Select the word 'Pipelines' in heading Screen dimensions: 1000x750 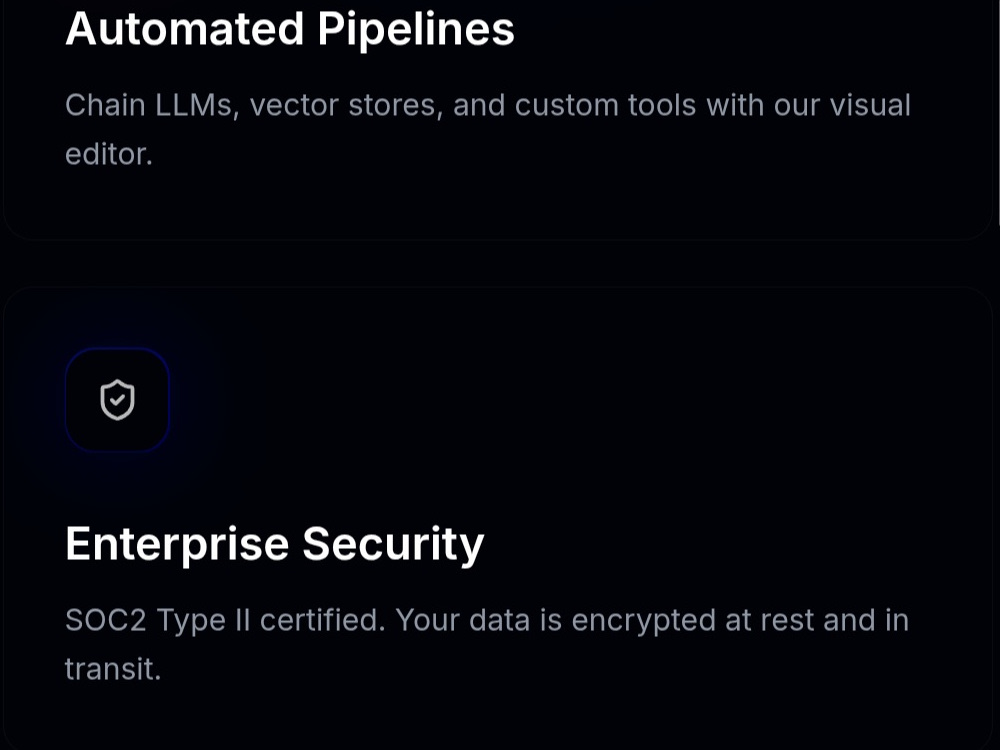(416, 30)
